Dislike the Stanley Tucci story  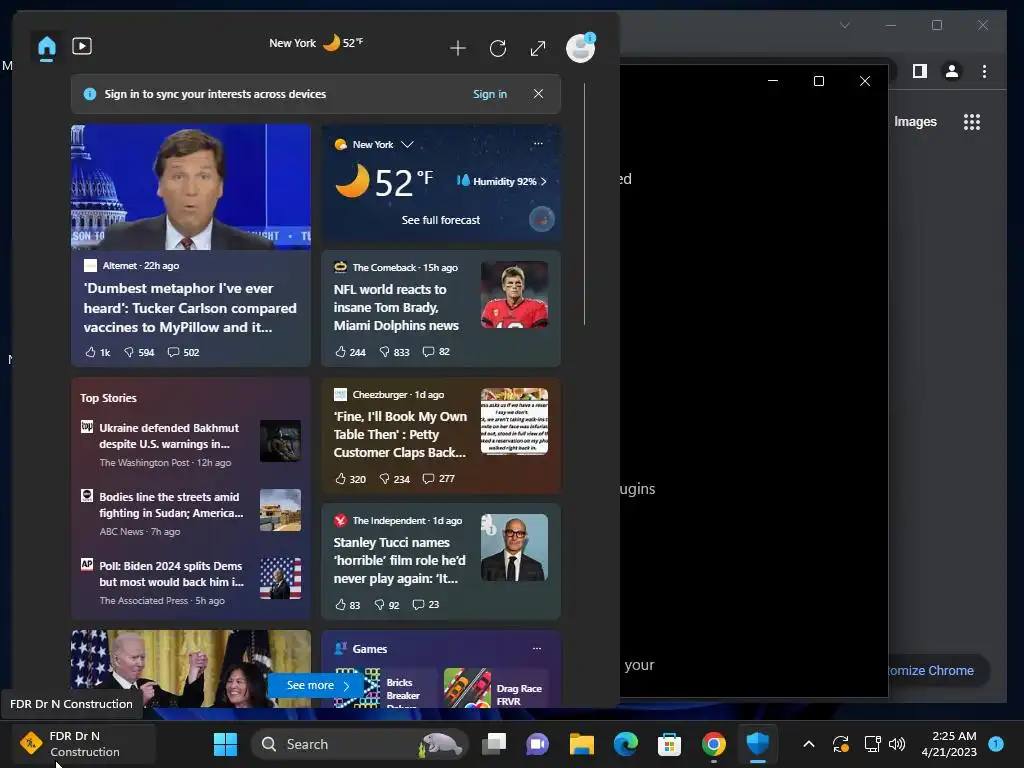pyautogui.click(x=387, y=605)
